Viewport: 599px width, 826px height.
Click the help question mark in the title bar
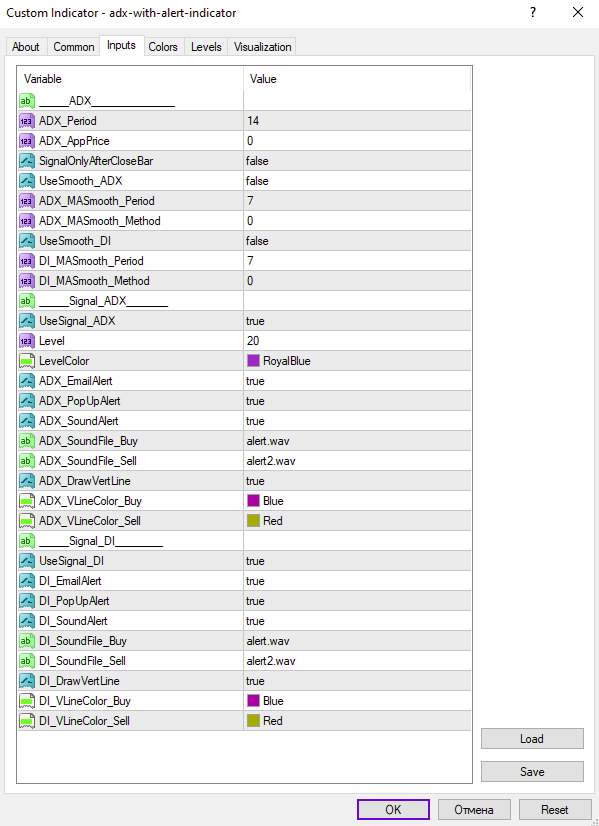pyautogui.click(x=533, y=12)
